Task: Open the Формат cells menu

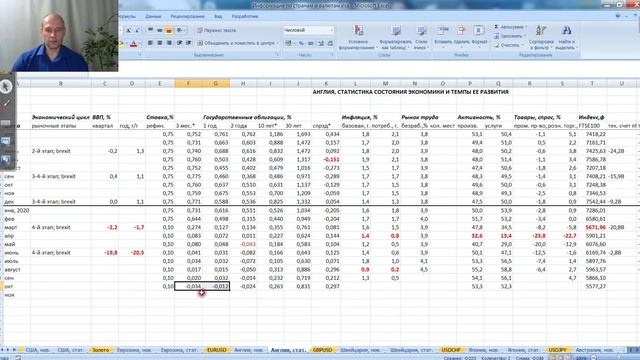Action: [x=479, y=36]
